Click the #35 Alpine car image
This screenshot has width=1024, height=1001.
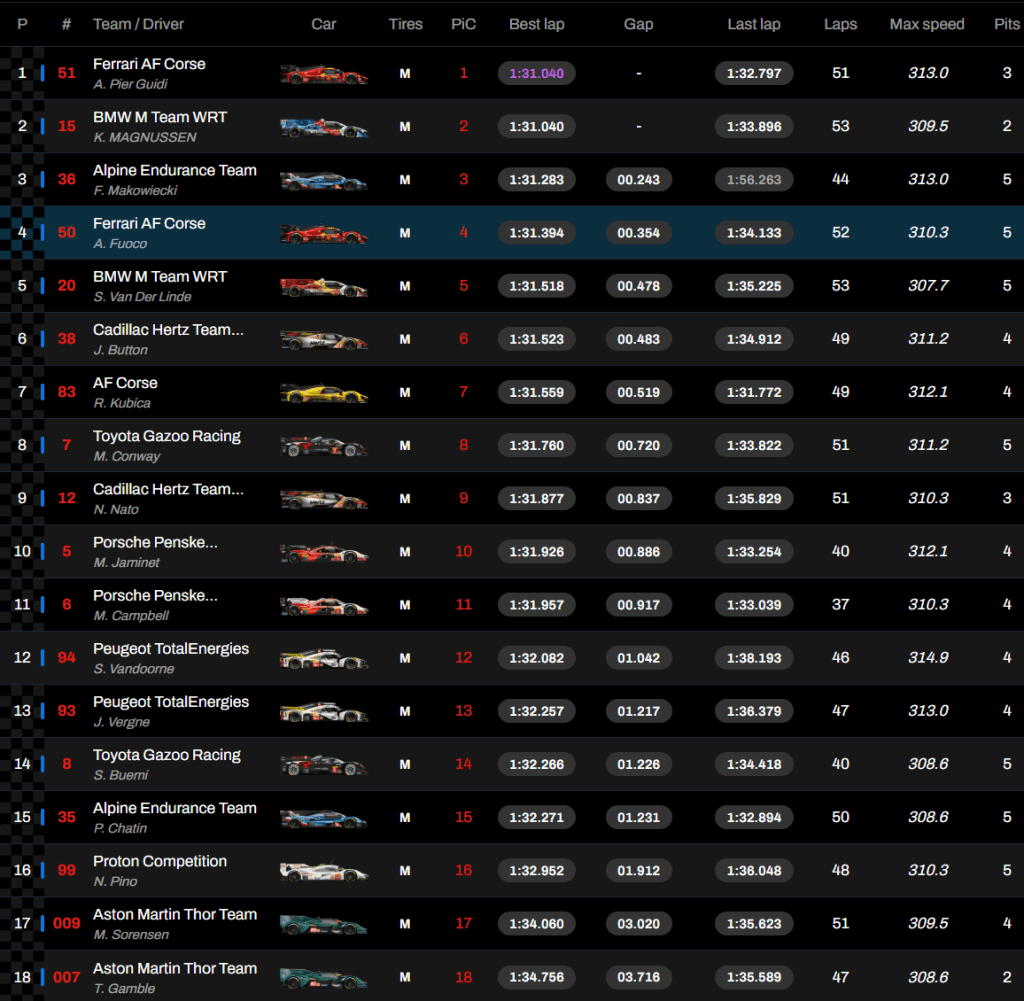324,818
